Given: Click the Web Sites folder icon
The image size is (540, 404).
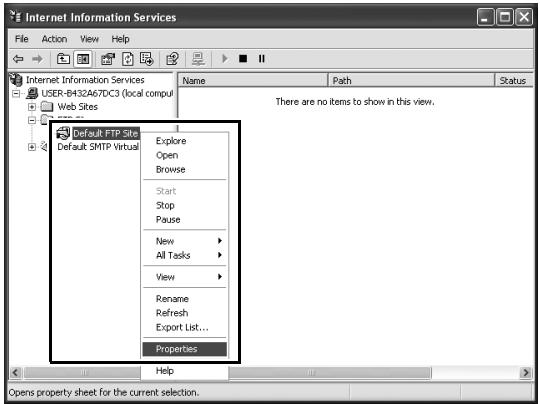Looking at the screenshot, I should point(47,106).
